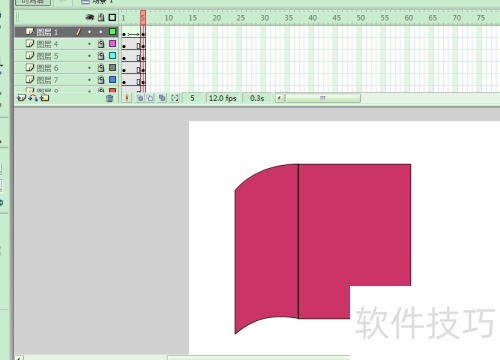Click green outline color swatch of 图层 1

113,32
